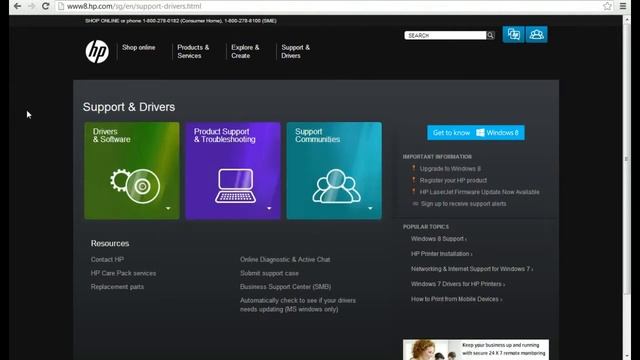
Task: Expand the Product Support tile arrow
Action: (x=269, y=209)
